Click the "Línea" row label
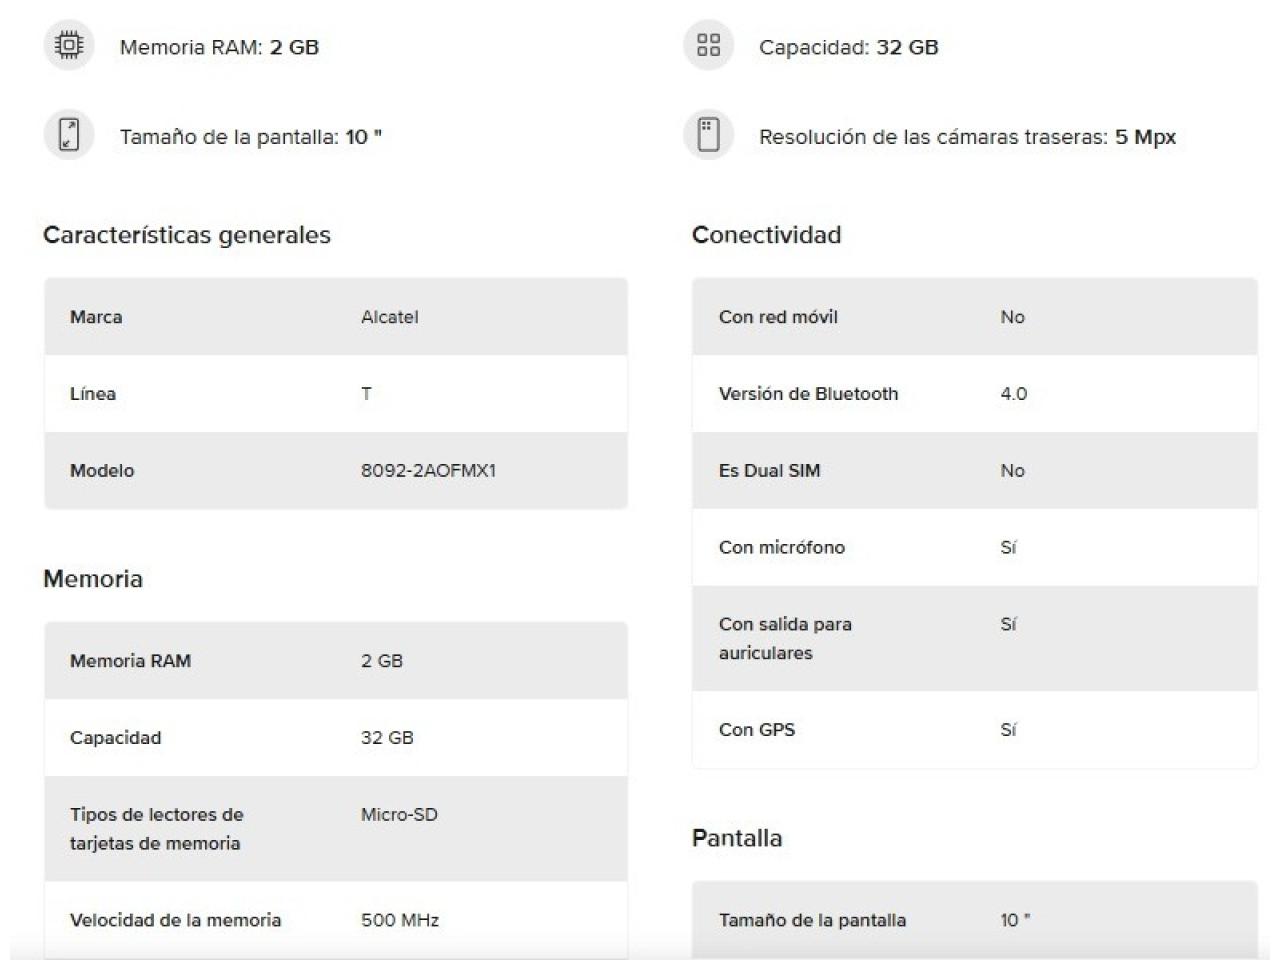This screenshot has width=1280, height=960. (x=93, y=394)
